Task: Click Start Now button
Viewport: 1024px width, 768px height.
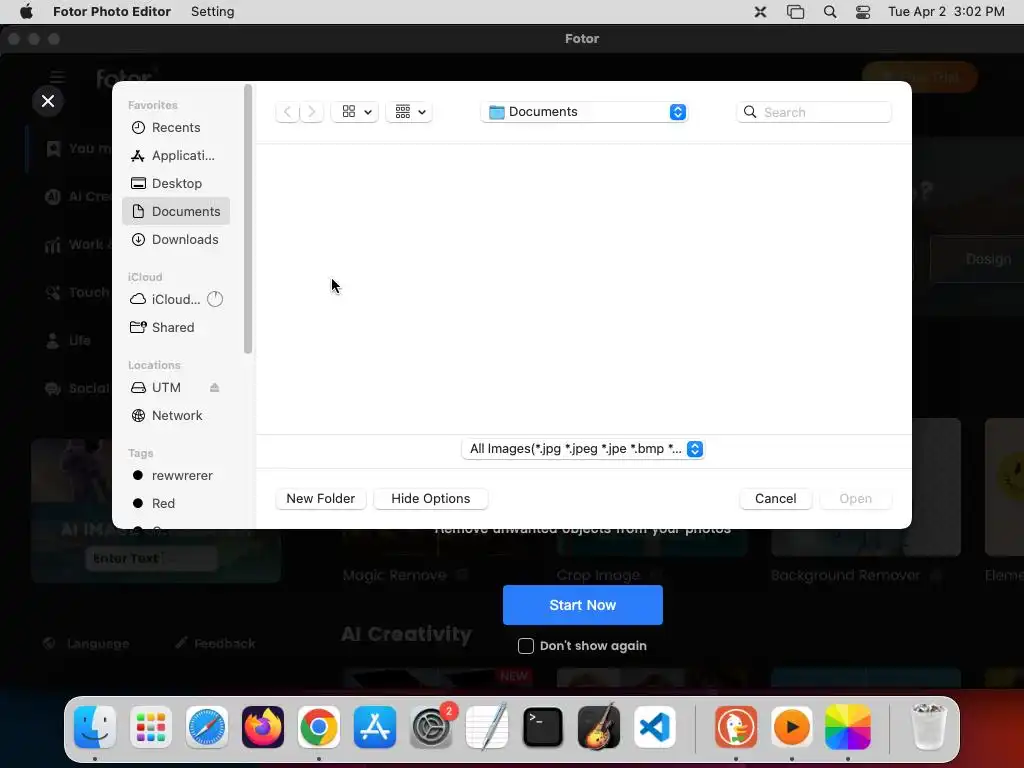Action: click(583, 605)
